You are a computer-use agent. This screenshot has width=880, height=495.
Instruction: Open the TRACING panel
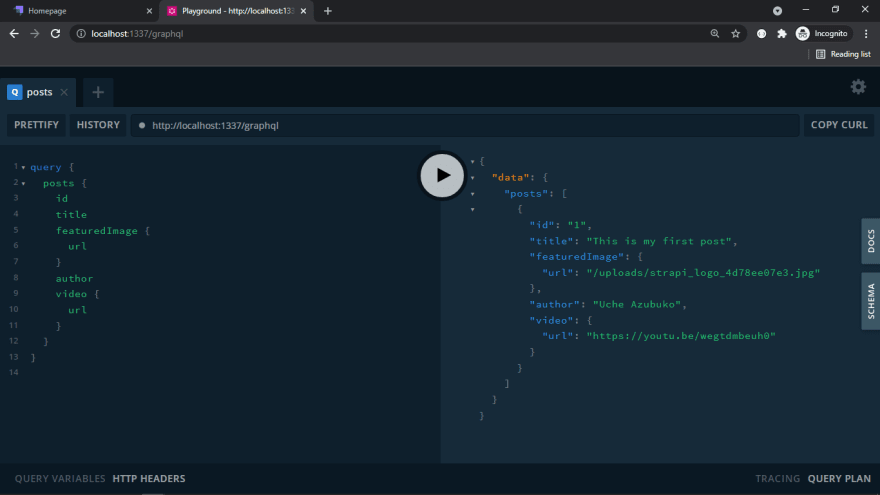777,479
